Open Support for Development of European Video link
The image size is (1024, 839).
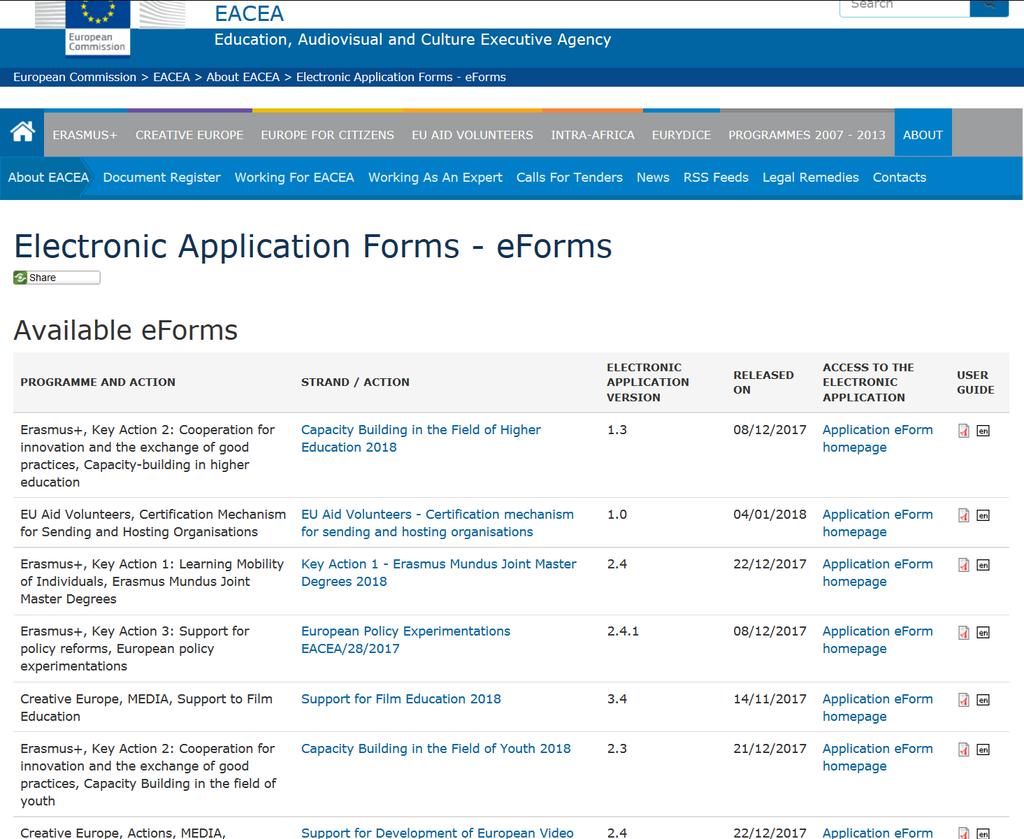(437, 832)
